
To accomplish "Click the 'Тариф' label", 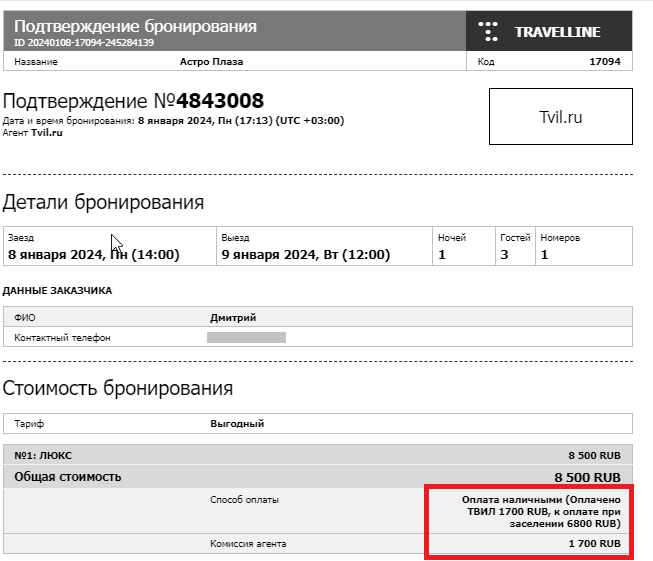I will (29, 424).
